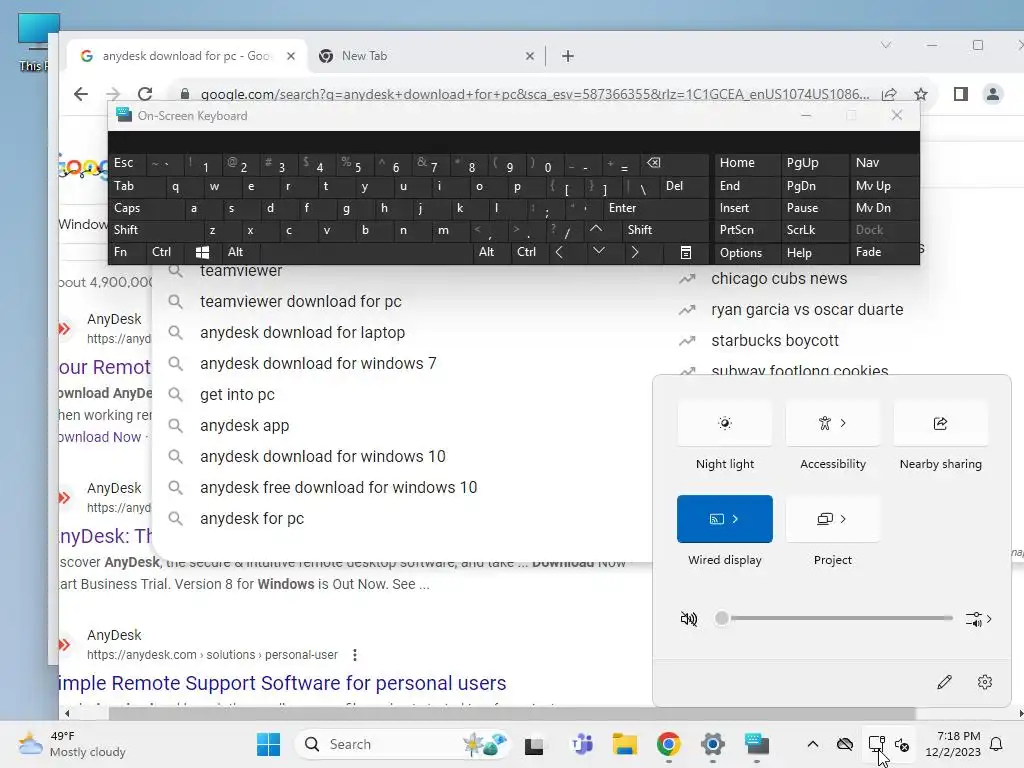Tap the Windows logo key on keyboard

(x=202, y=252)
